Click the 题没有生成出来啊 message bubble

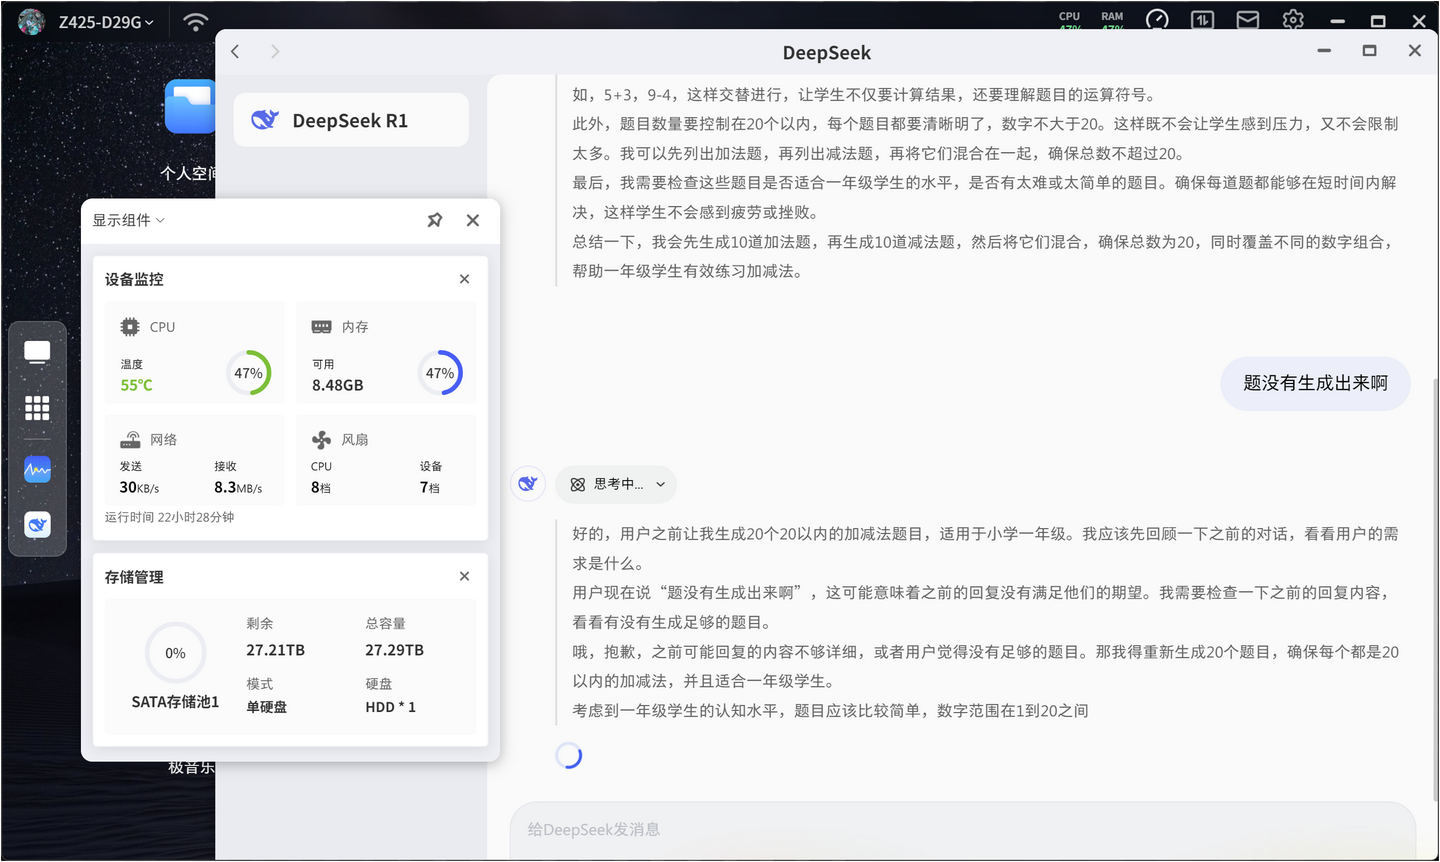point(1315,383)
